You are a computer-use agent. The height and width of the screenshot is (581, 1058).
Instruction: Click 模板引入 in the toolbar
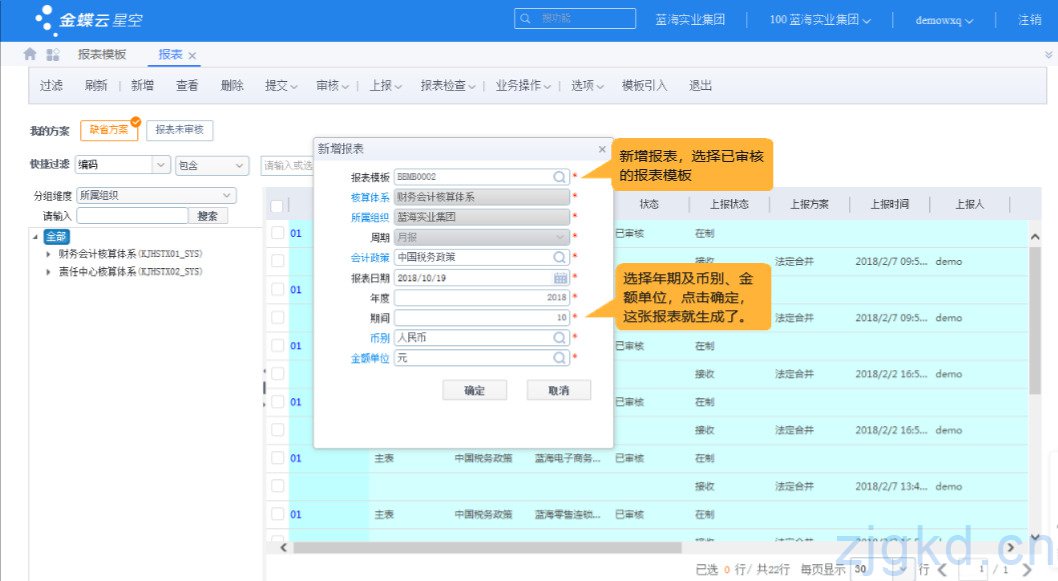click(x=644, y=86)
